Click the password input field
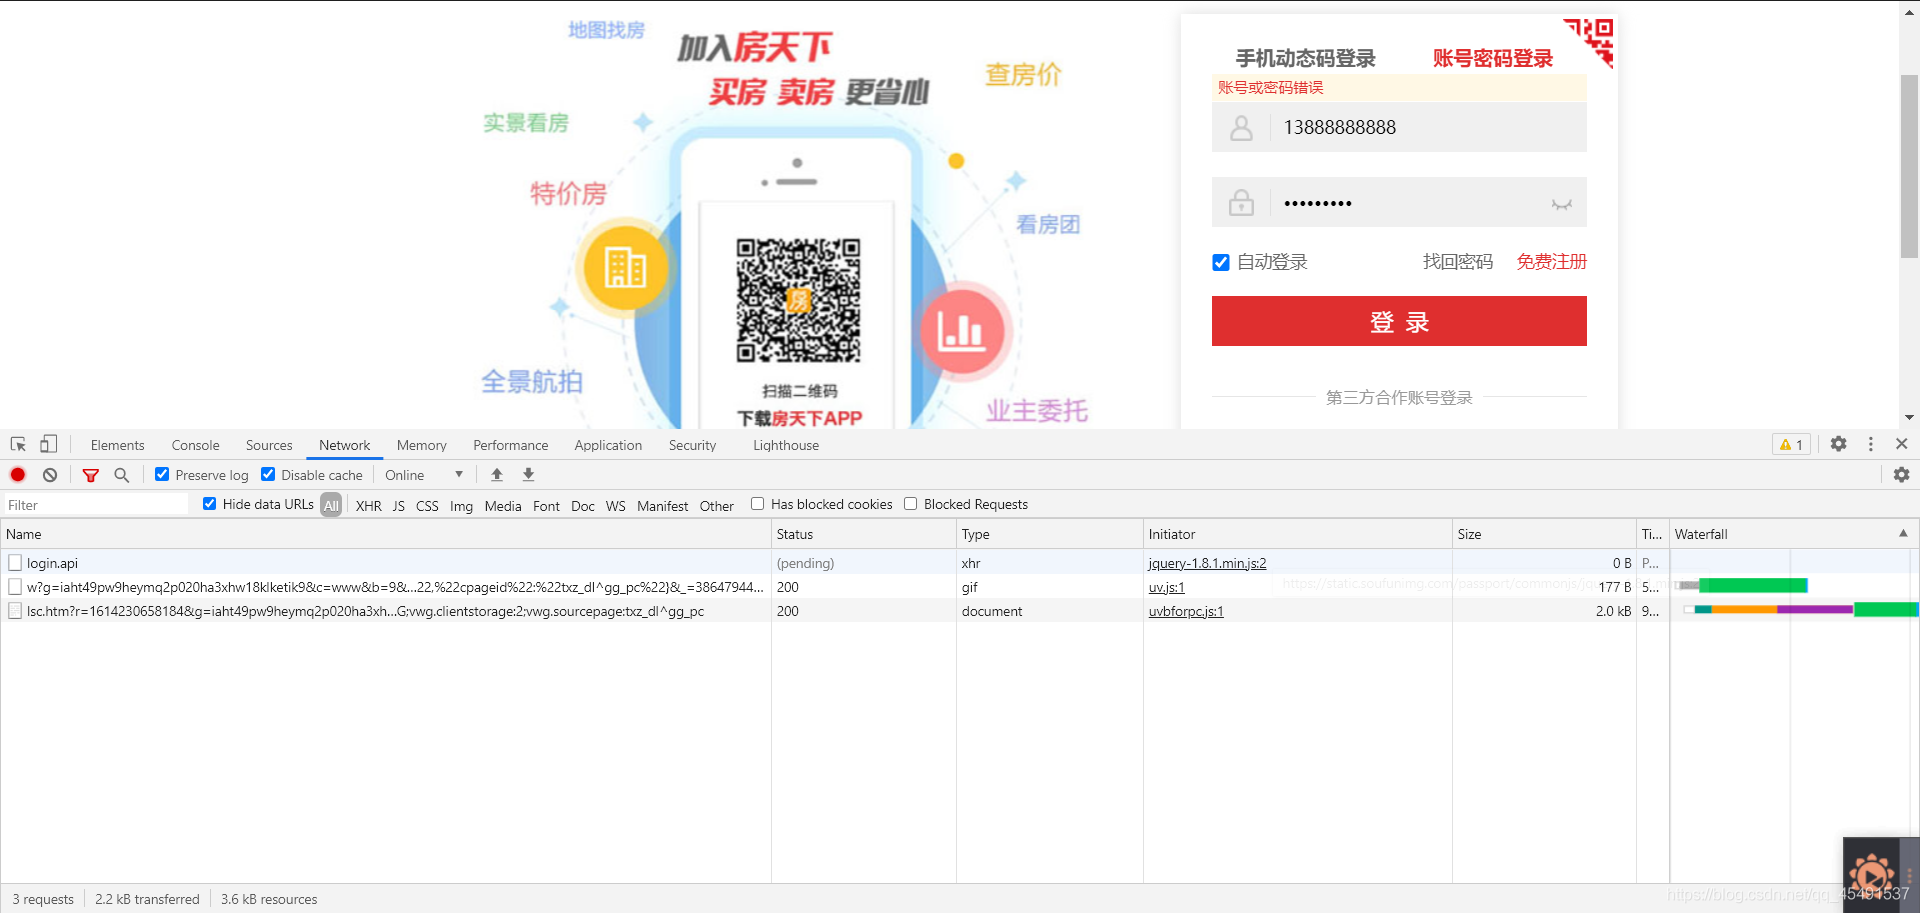 [1399, 203]
